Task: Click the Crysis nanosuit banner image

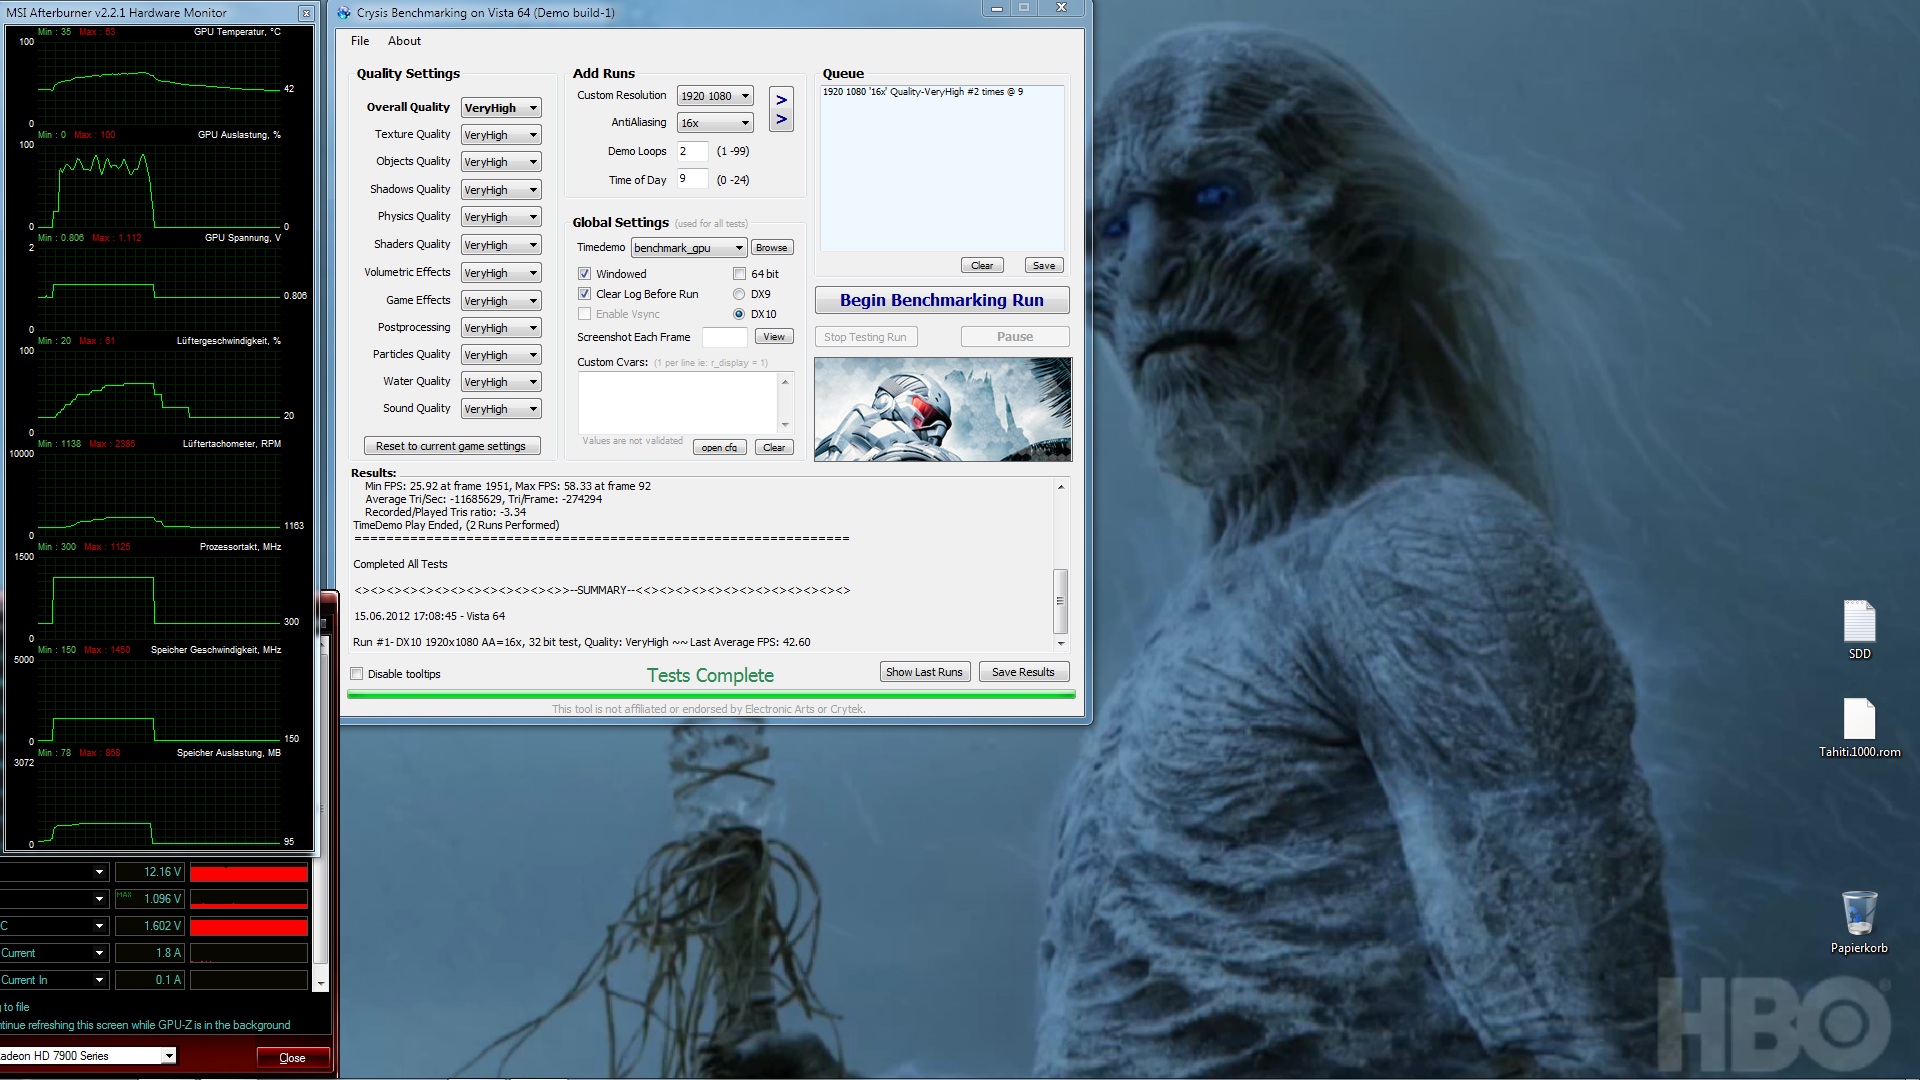Action: tap(942, 409)
